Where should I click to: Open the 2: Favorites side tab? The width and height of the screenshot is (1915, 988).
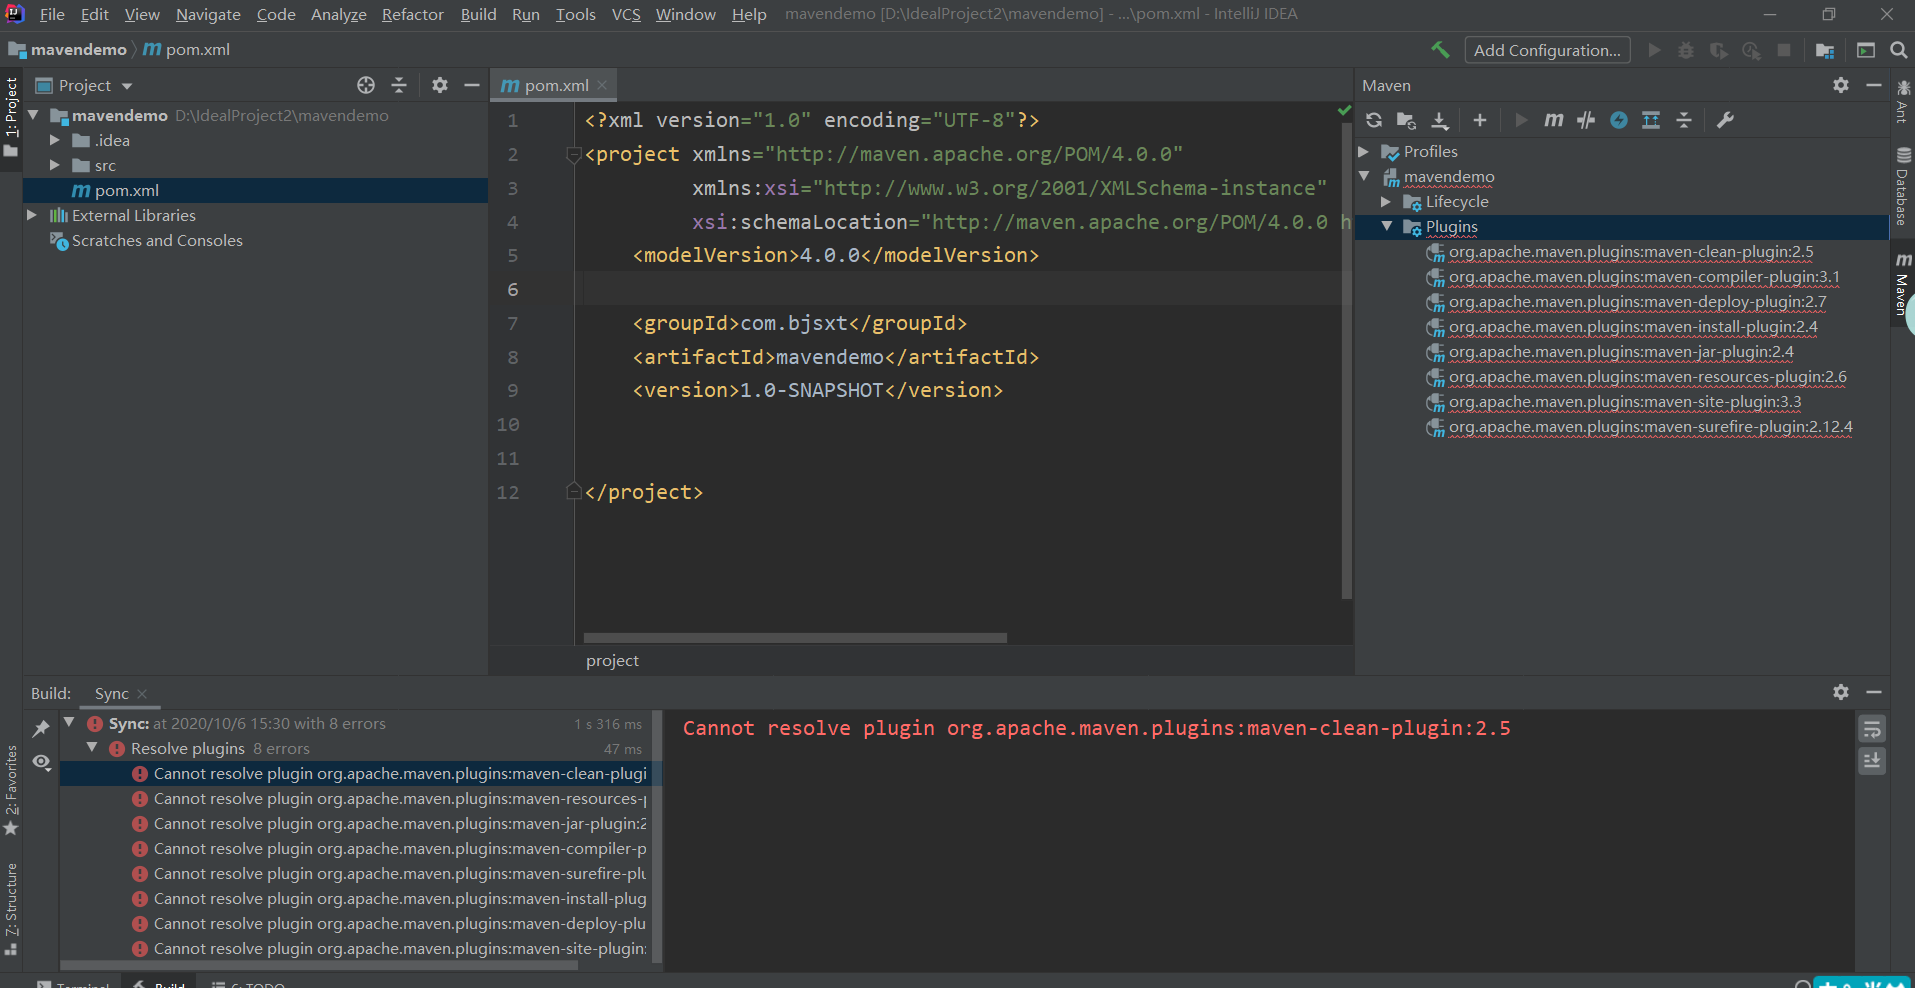pyautogui.click(x=11, y=790)
